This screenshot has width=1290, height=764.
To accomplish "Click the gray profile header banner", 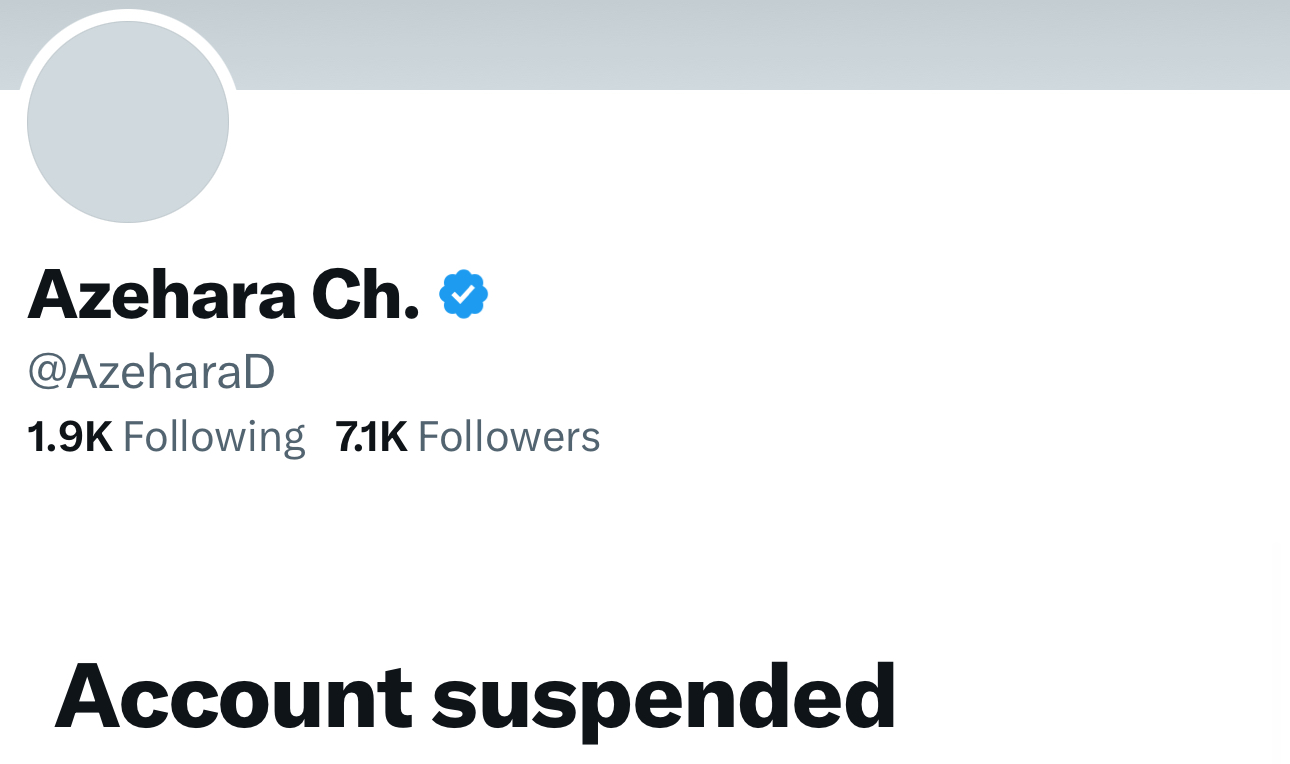I will (x=645, y=45).
